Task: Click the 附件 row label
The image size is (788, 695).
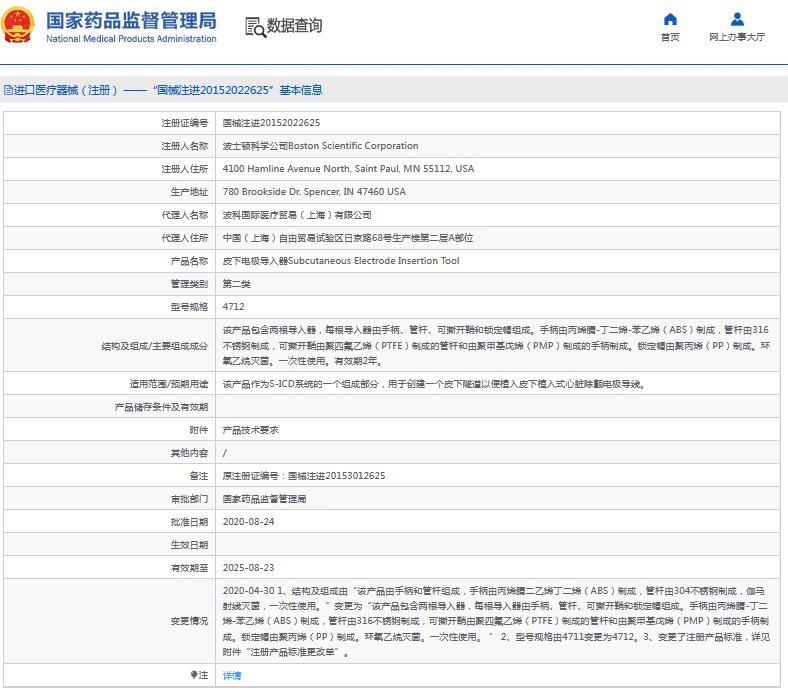Action: click(199, 430)
